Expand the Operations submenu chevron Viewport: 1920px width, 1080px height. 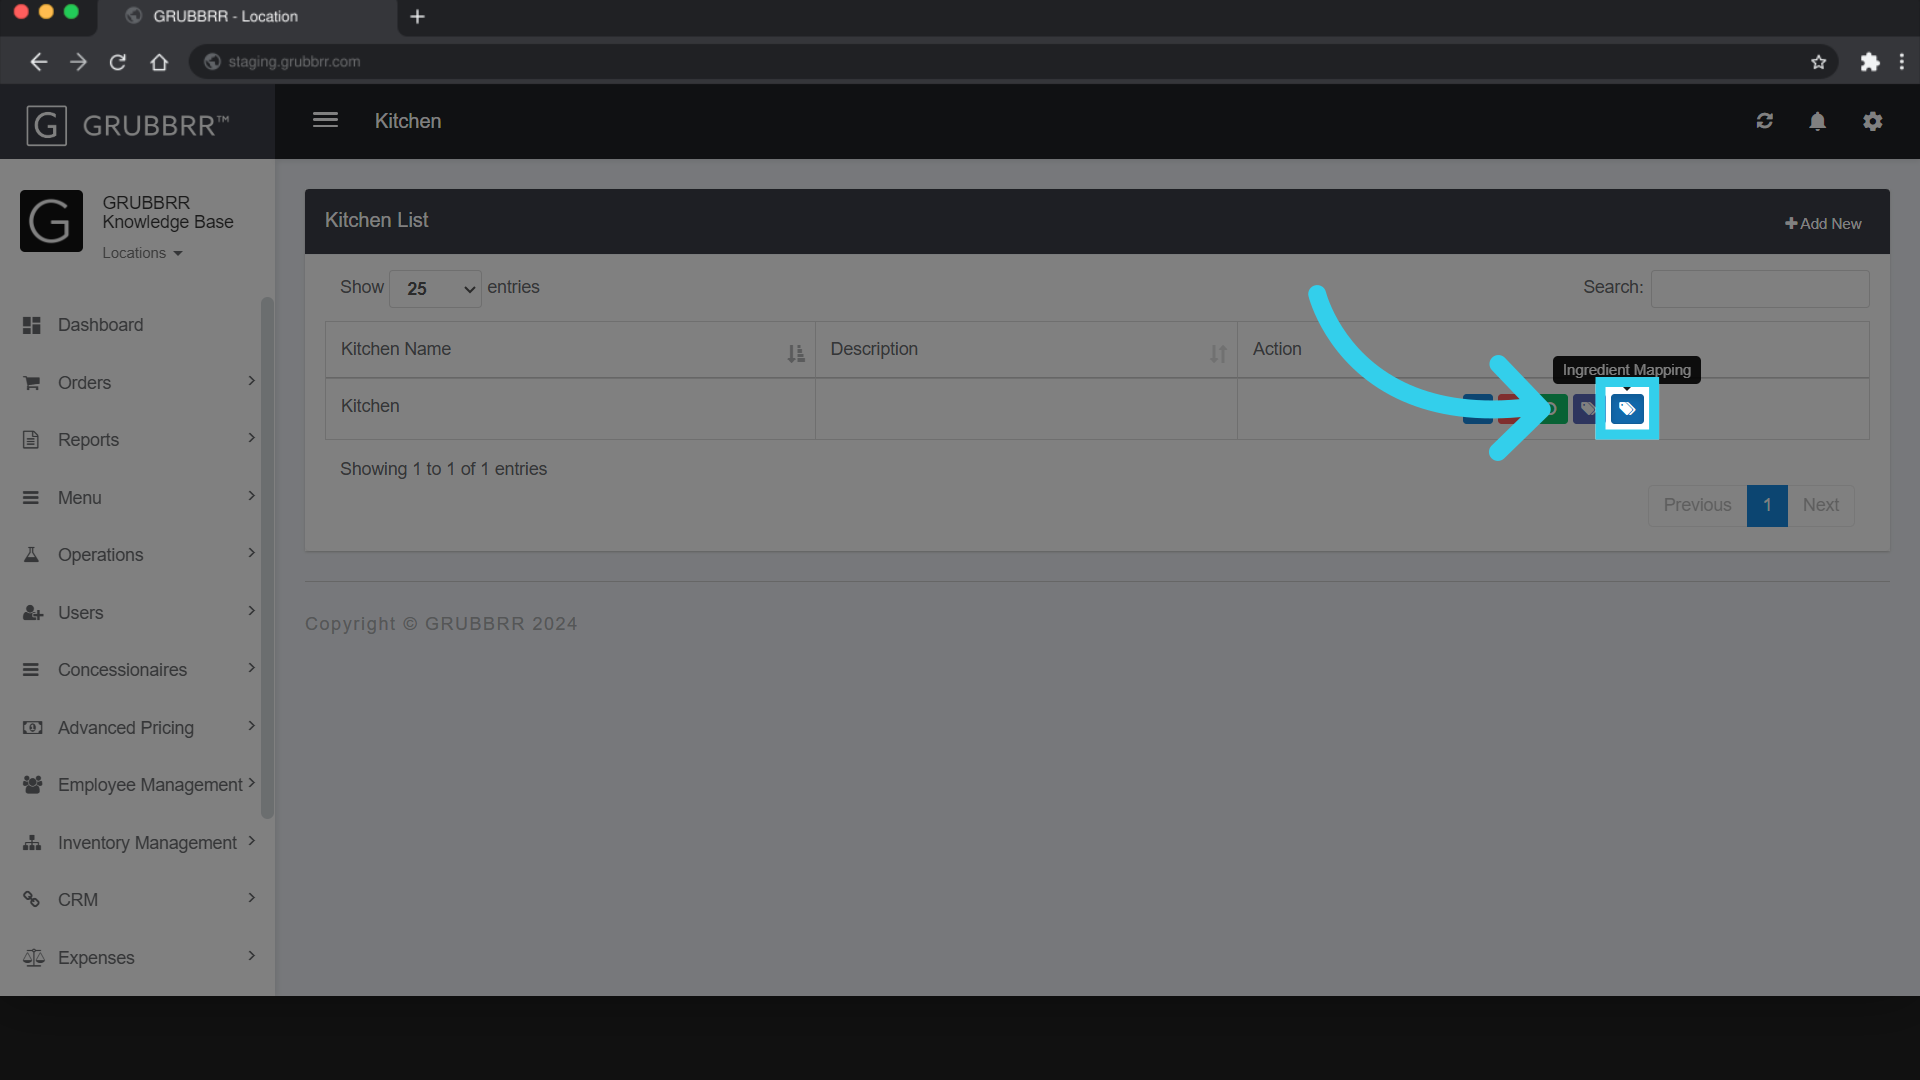[x=251, y=553]
